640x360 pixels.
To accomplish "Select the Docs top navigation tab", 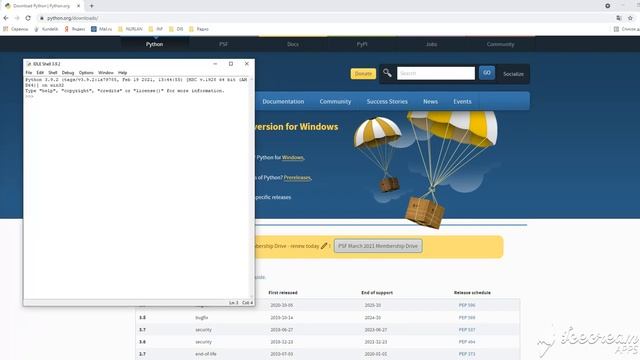I will [293, 44].
